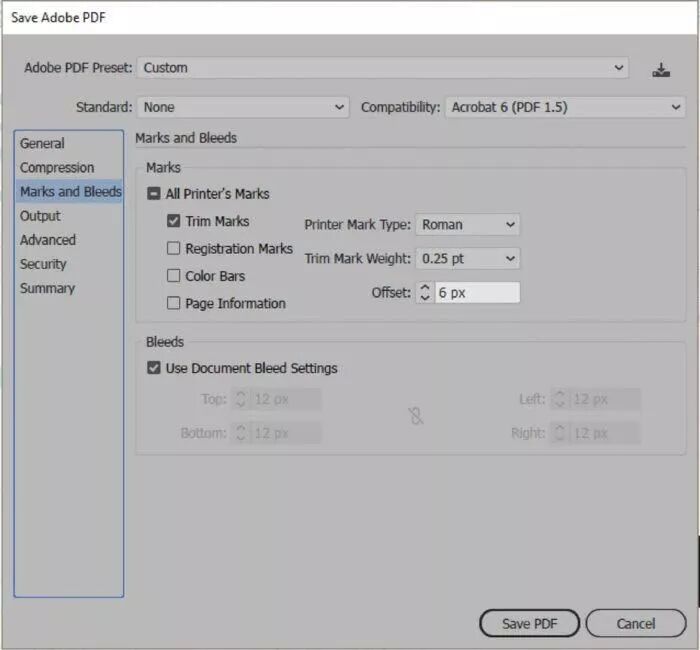Screen dimensions: 700x650
Task: Click the Left bleed stepper
Action: point(560,399)
